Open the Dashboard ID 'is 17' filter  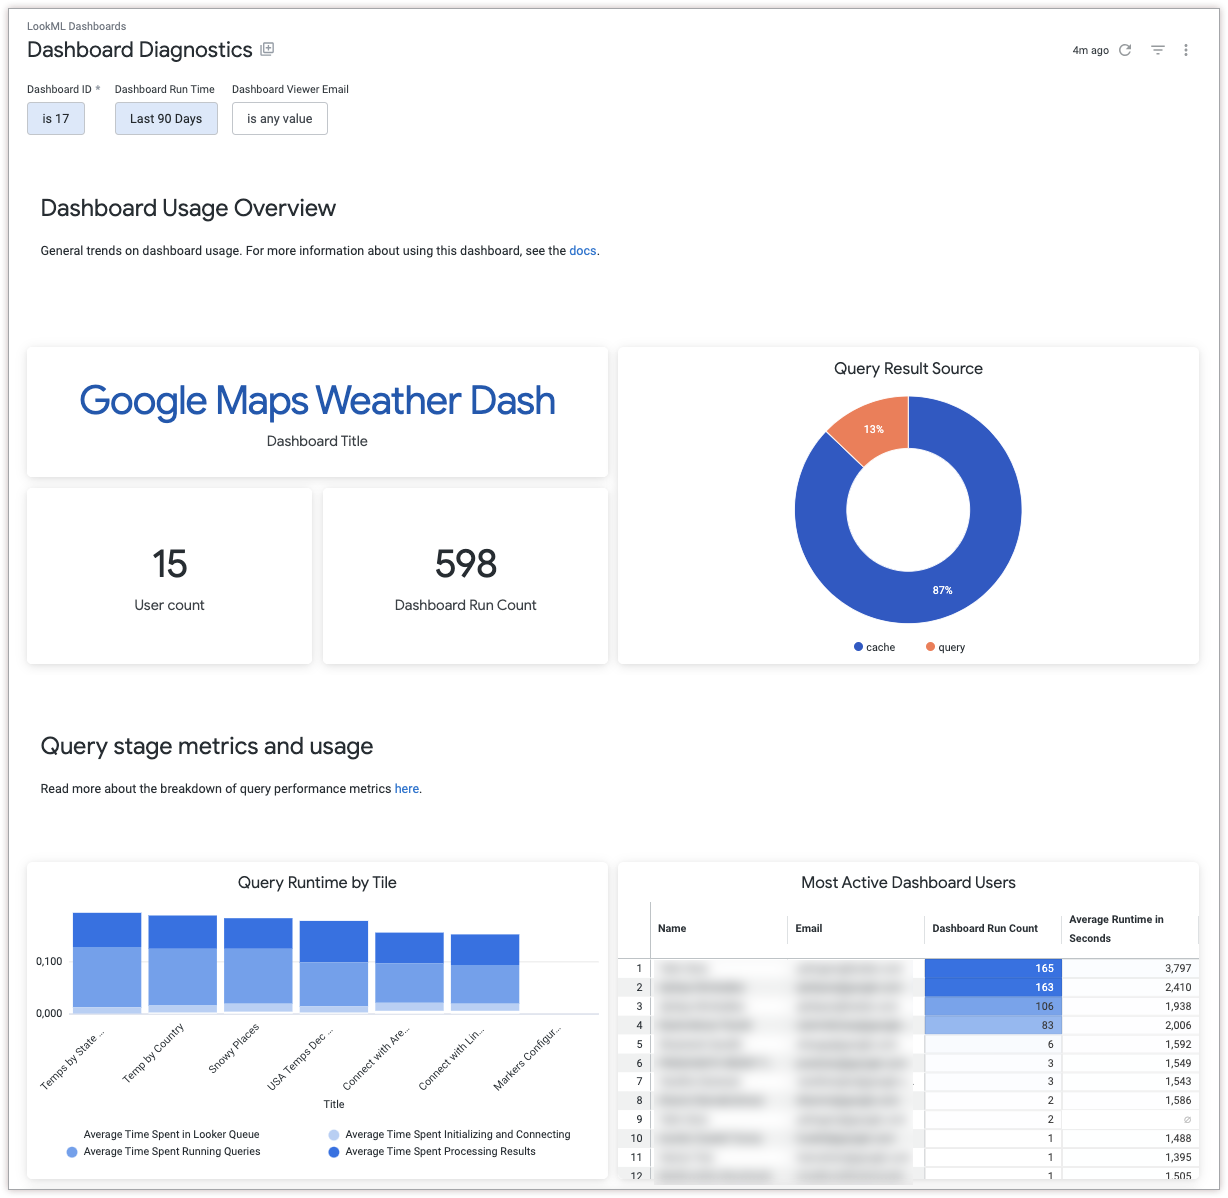tap(56, 119)
